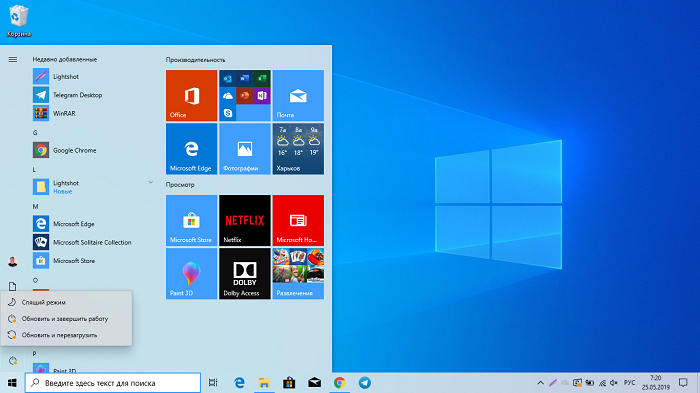The height and width of the screenshot is (393, 700).
Task: Click the user account avatar
Action: click(x=12, y=262)
